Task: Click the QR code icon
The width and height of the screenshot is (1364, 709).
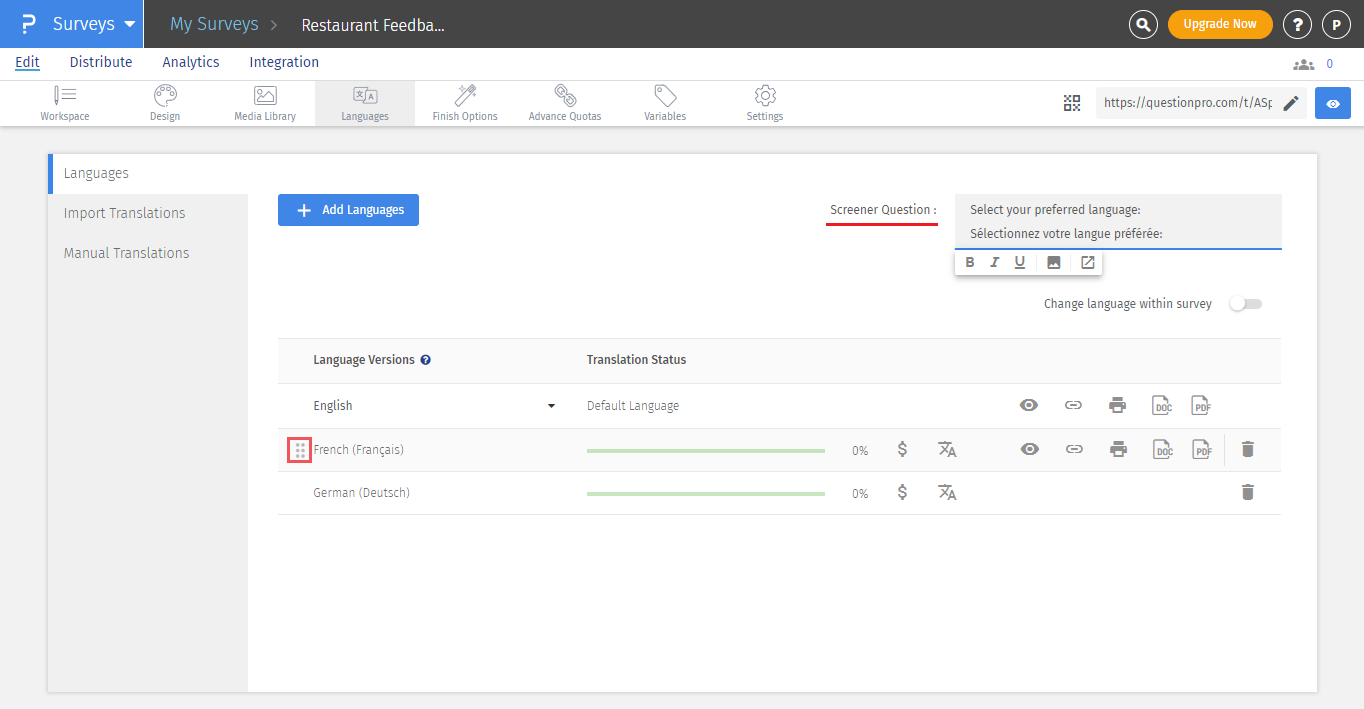Action: [1072, 103]
